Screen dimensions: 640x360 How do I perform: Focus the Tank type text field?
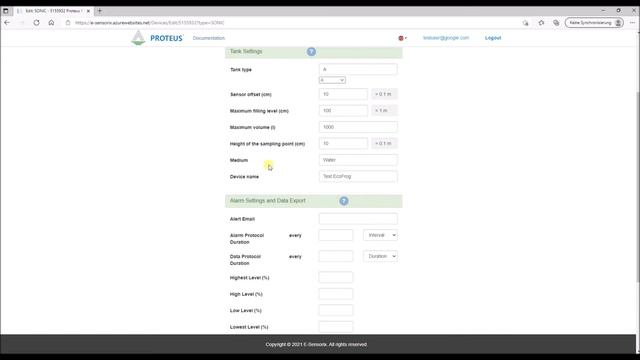358,69
